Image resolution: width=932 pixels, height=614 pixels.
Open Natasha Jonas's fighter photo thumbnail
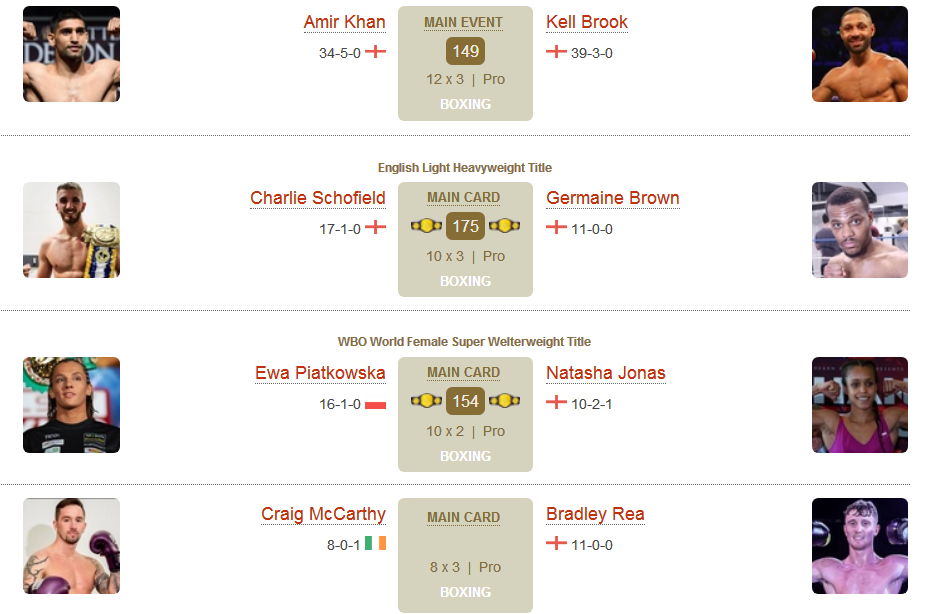[x=859, y=405]
